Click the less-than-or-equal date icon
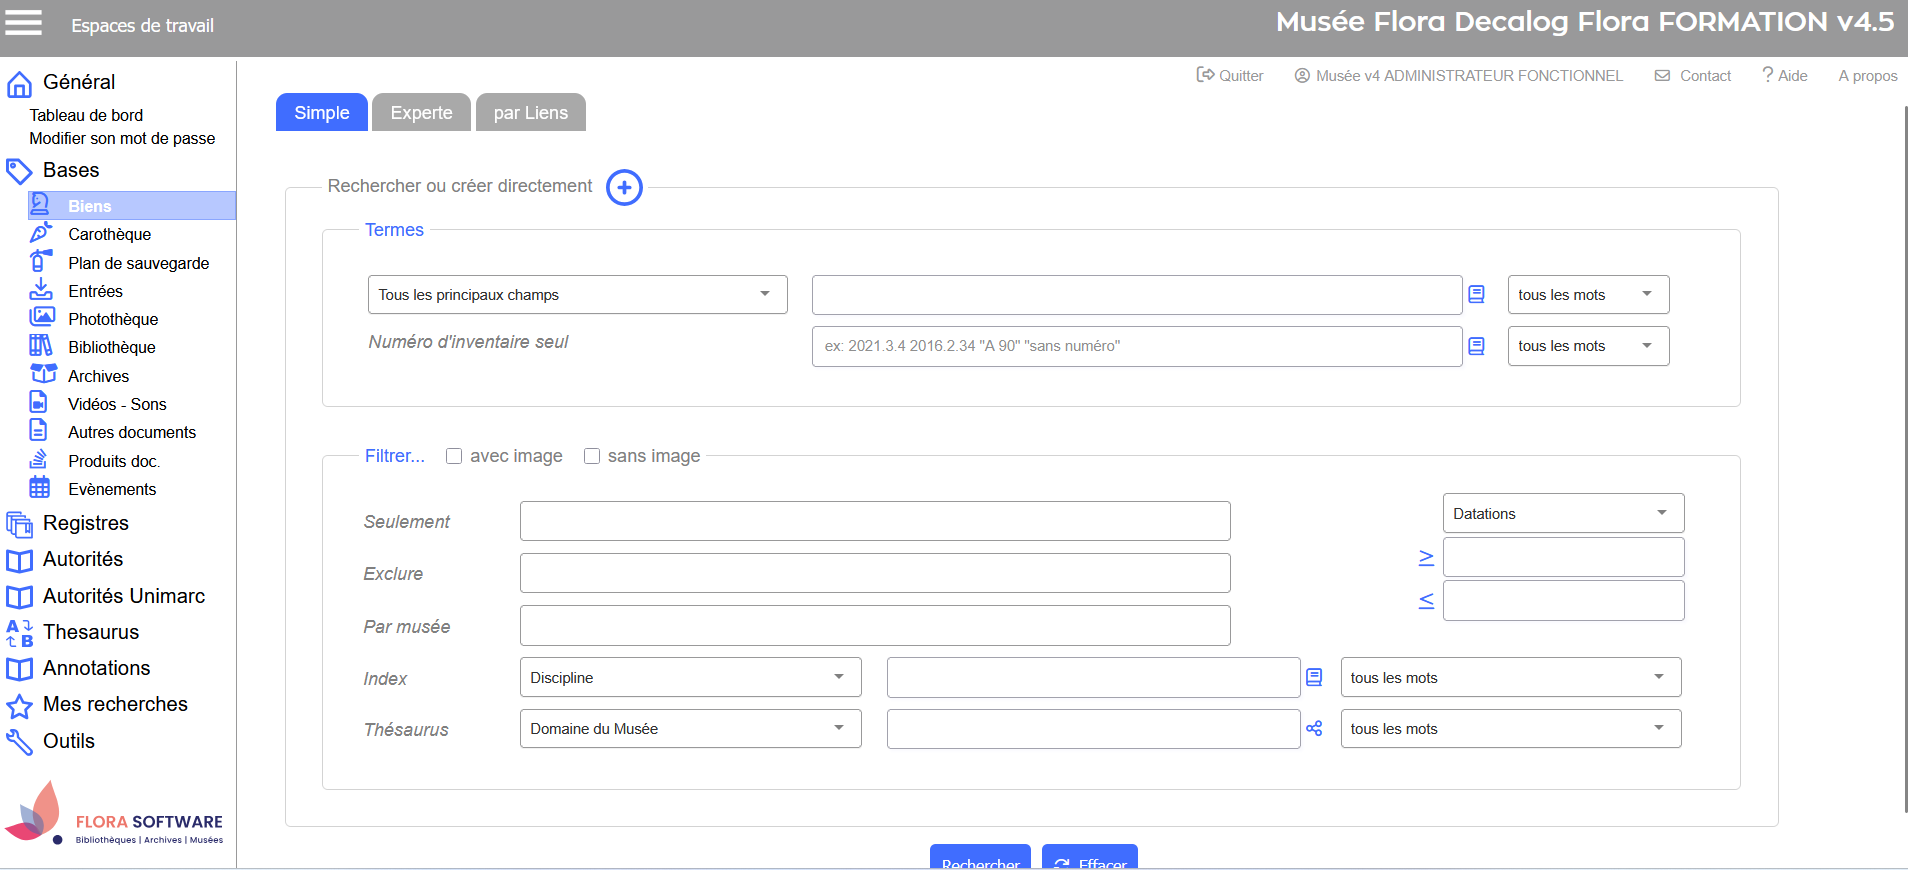The image size is (1908, 870). tap(1426, 601)
